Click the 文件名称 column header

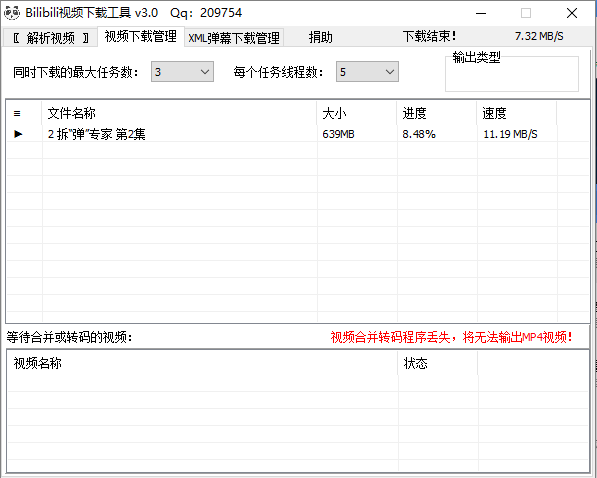pos(179,113)
